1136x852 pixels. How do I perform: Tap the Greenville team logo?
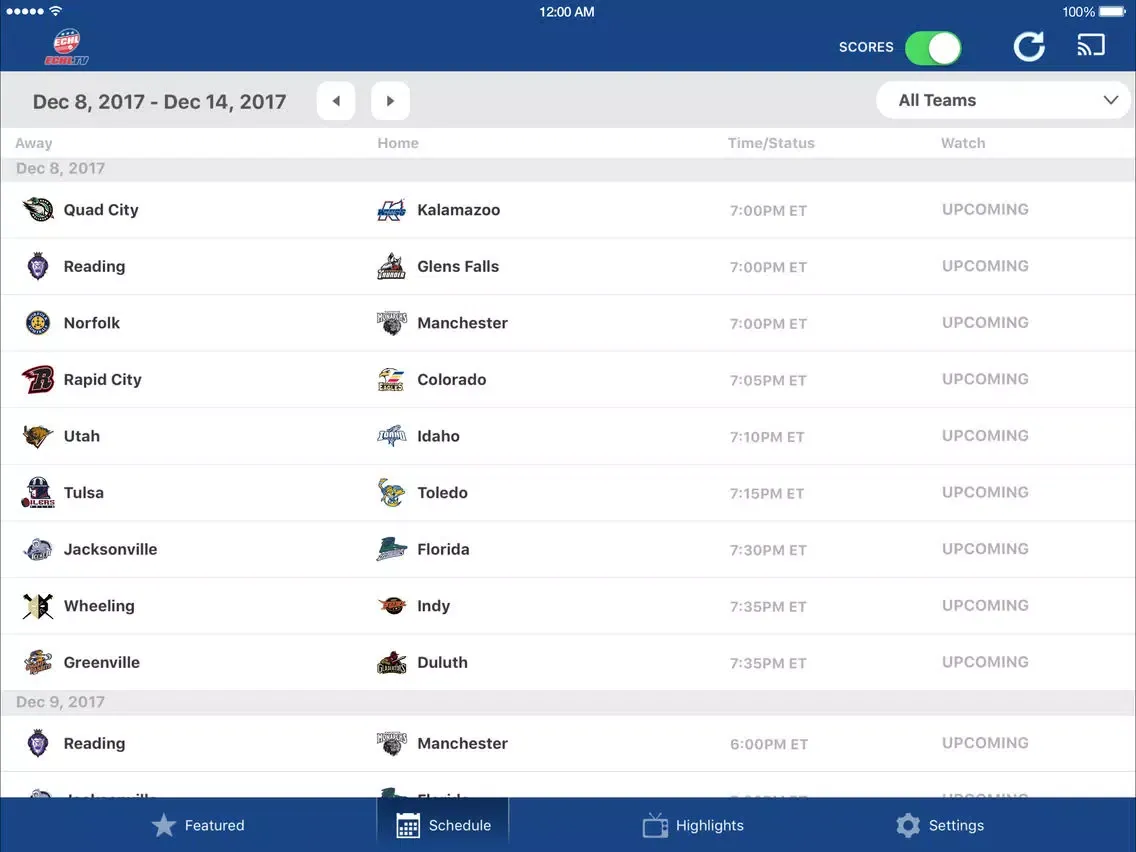click(38, 662)
